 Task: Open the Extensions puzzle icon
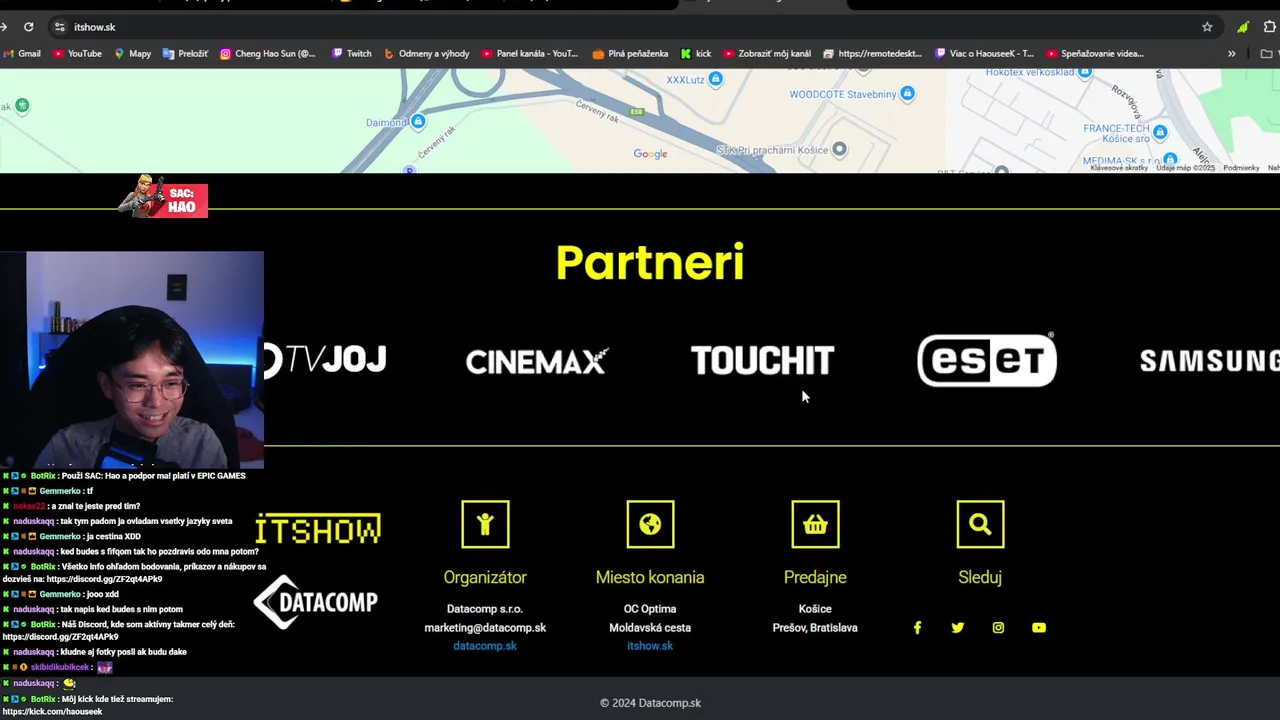[x=1270, y=27]
